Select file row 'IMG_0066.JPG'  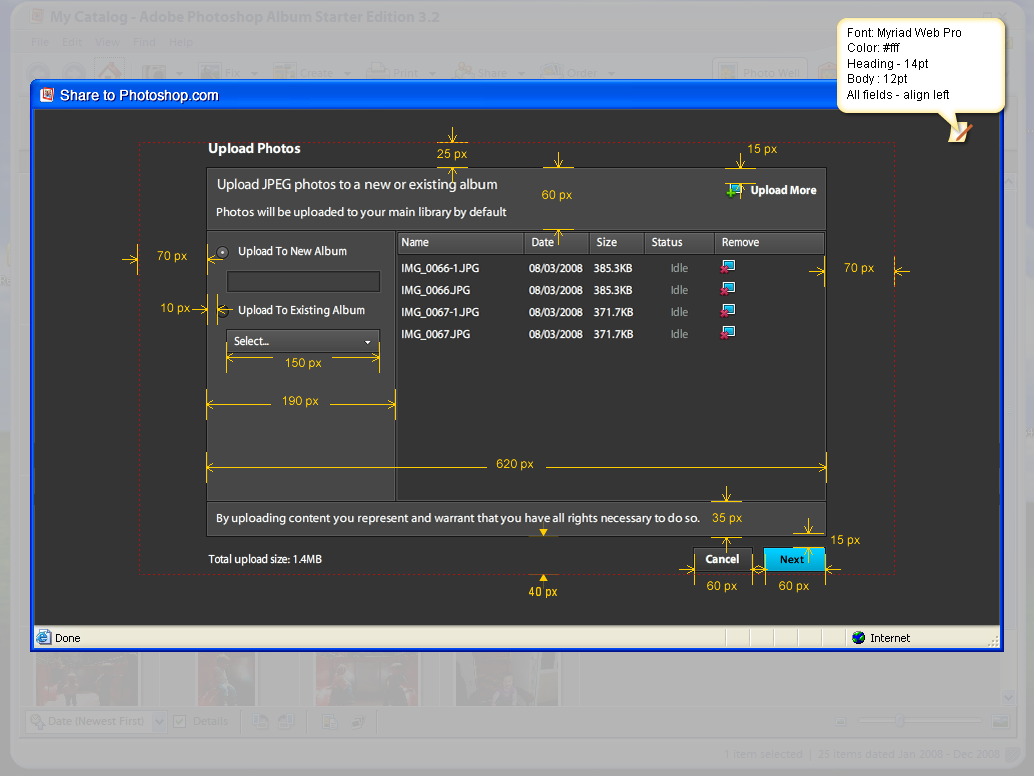[x=610, y=290]
